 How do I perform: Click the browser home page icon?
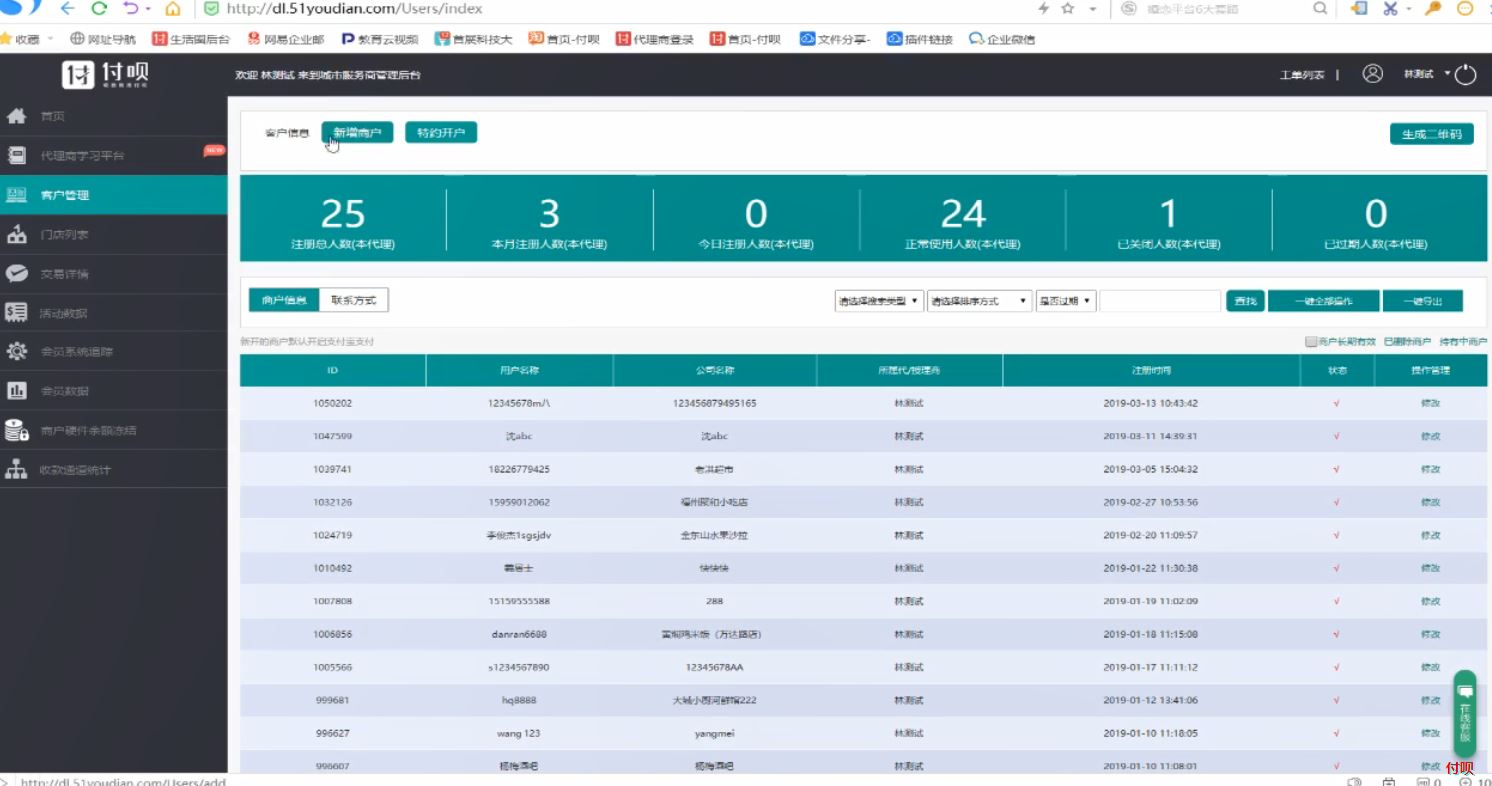point(172,8)
